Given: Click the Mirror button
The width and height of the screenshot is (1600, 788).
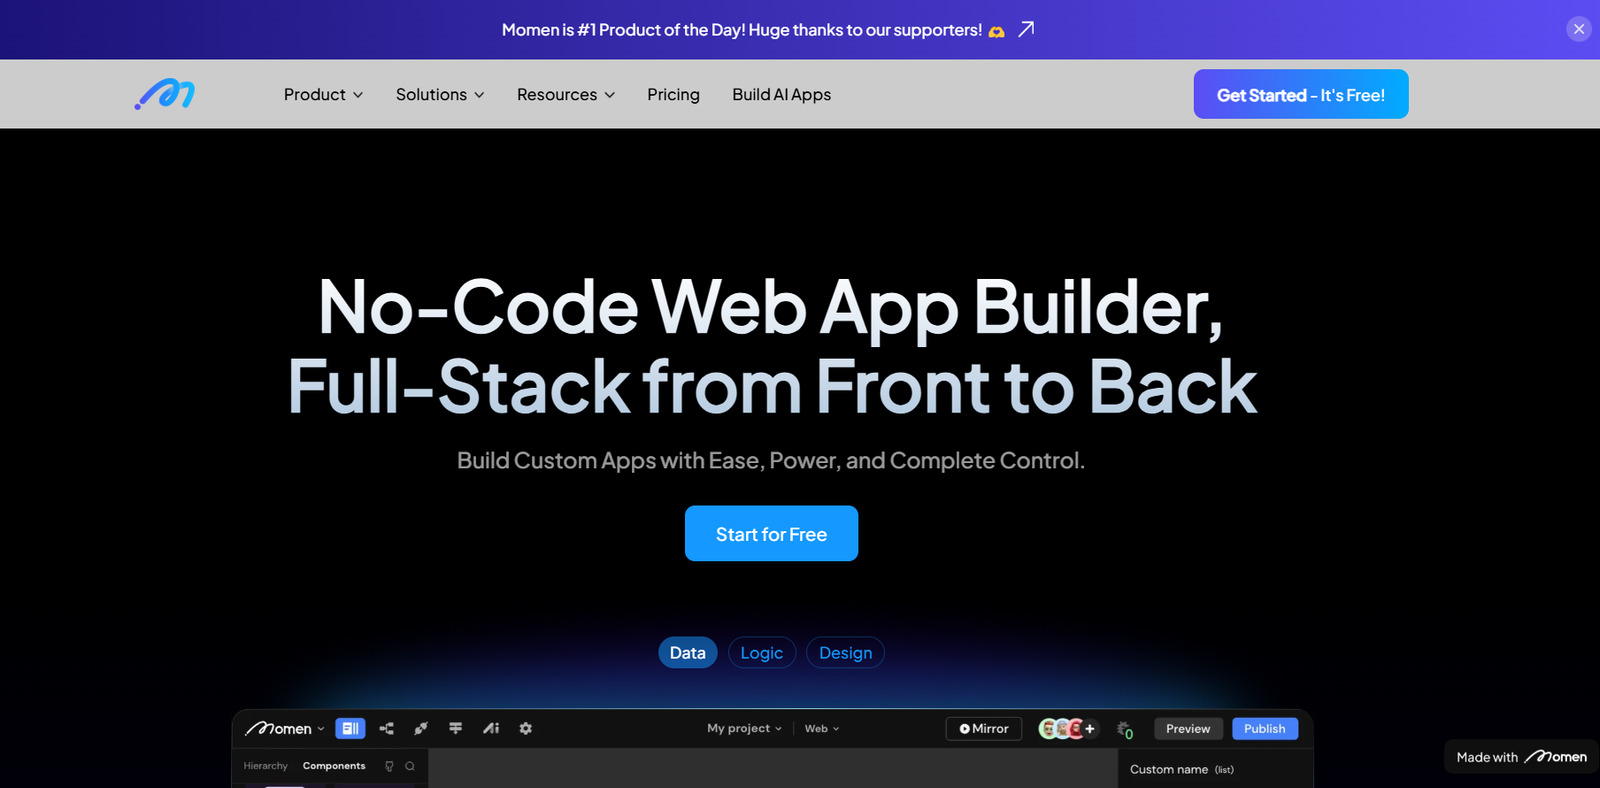Looking at the screenshot, I should click(x=984, y=728).
